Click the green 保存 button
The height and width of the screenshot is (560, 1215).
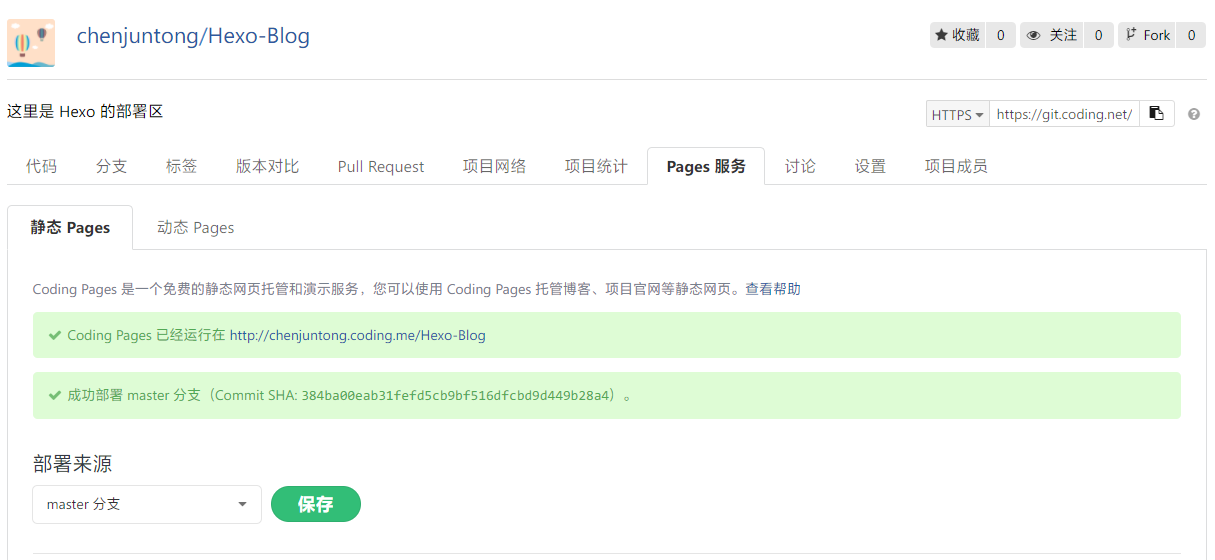point(316,504)
